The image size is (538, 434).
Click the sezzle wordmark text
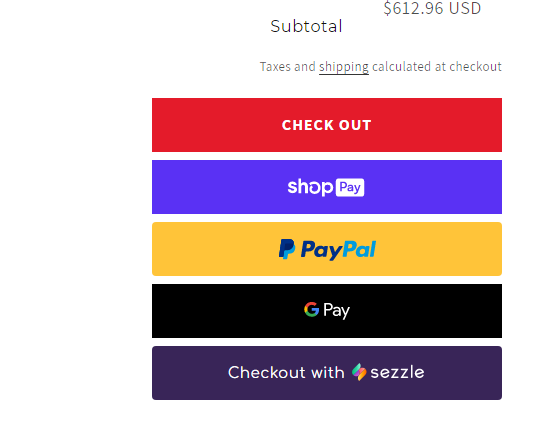[397, 373]
